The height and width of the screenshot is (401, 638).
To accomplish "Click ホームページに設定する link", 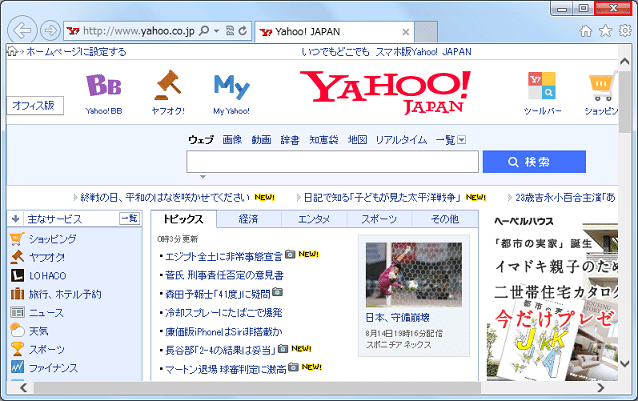I will click(76, 52).
